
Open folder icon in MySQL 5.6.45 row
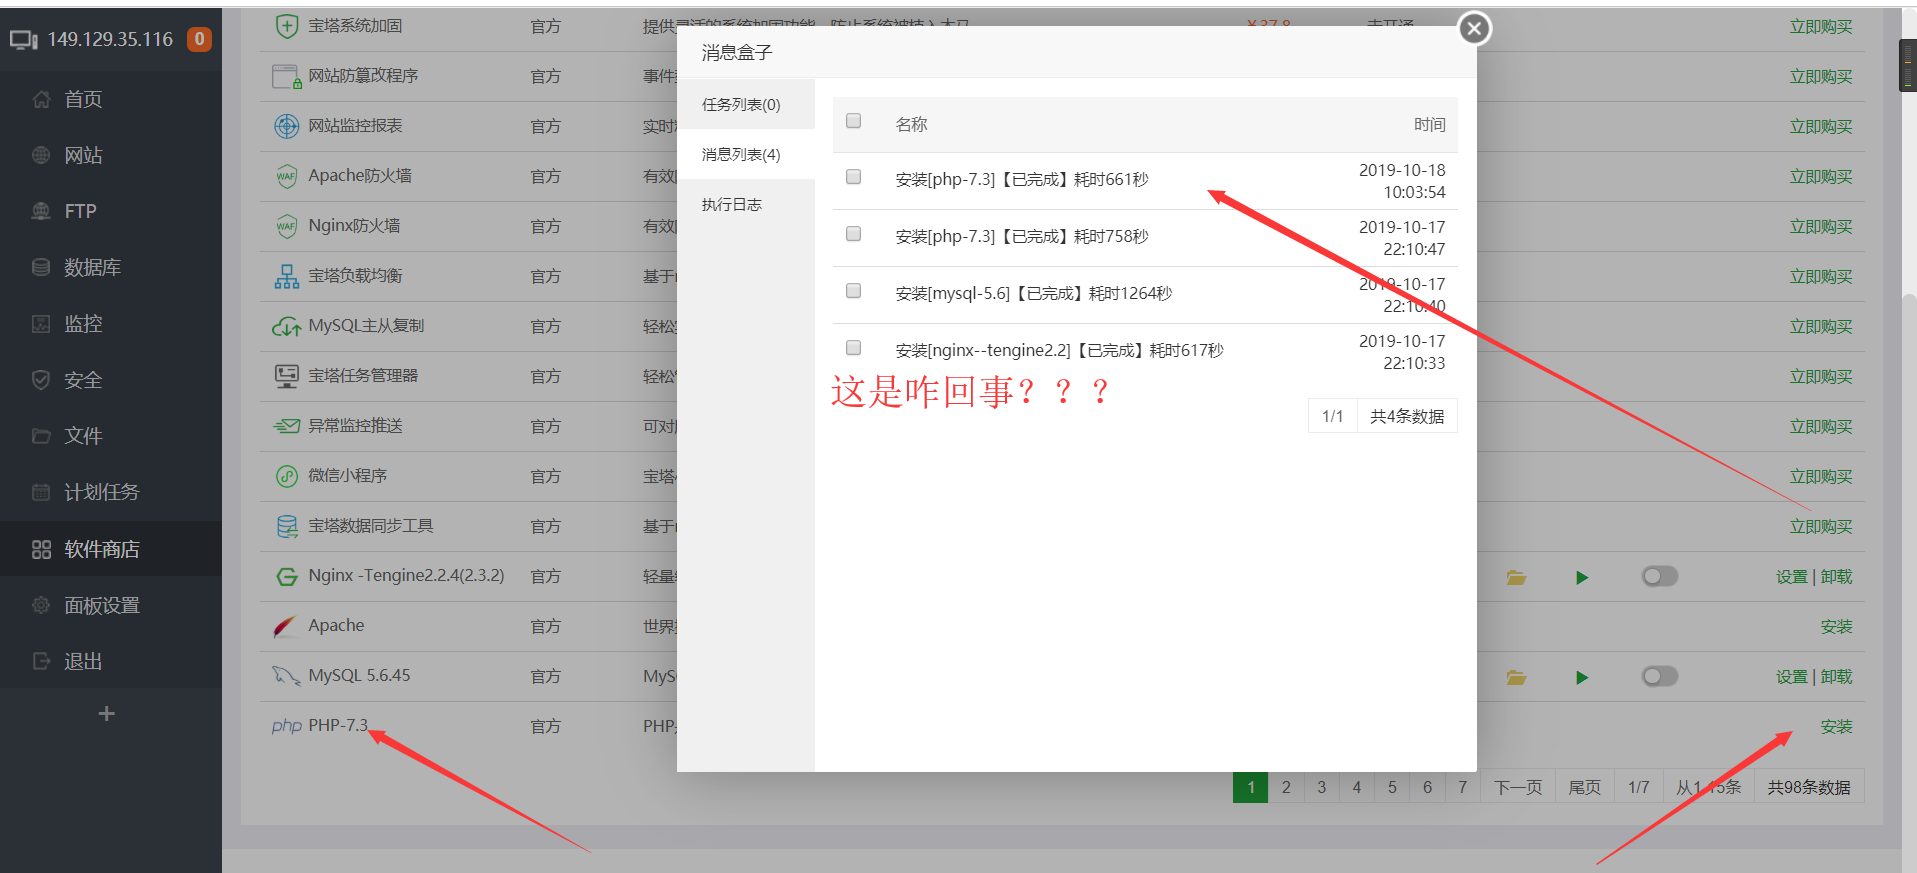click(x=1516, y=677)
